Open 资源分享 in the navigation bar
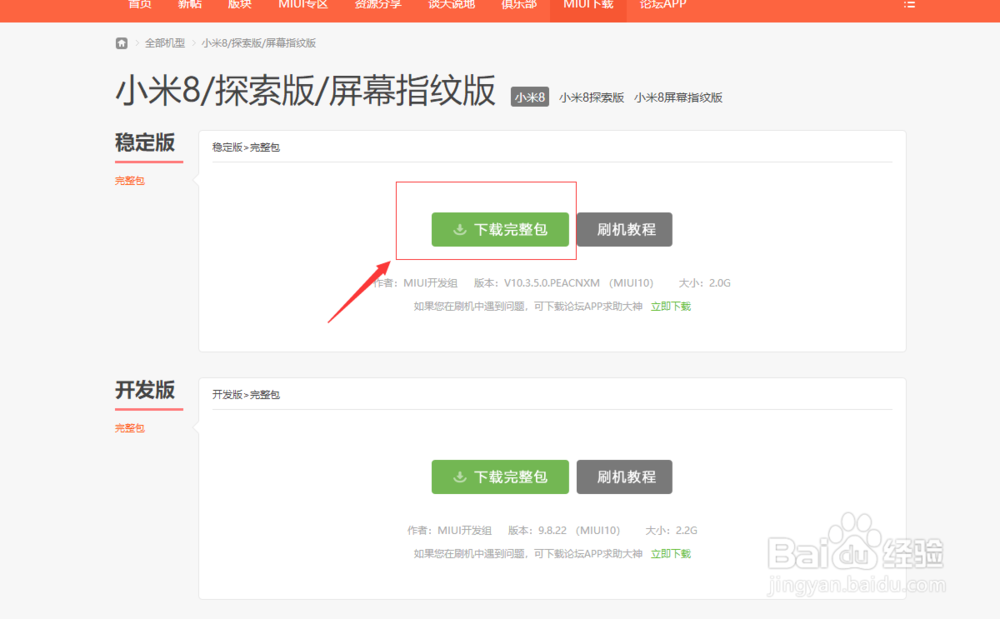Image resolution: width=1000 pixels, height=619 pixels. point(377,4)
